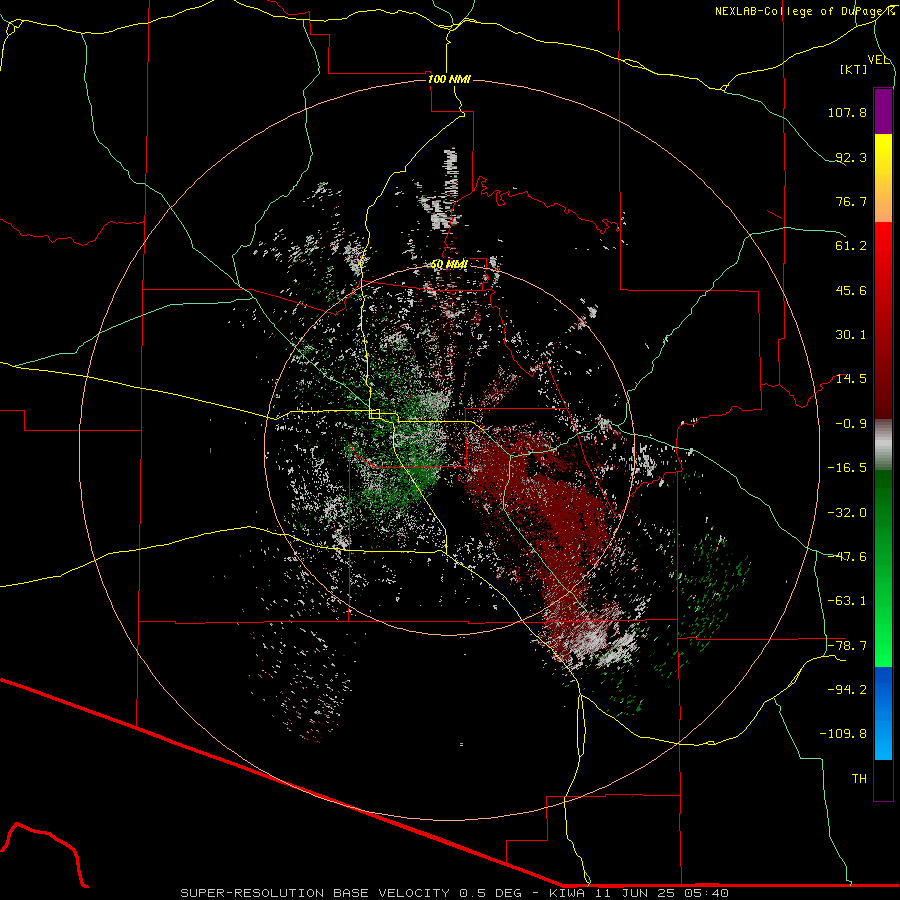The width and height of the screenshot is (900, 900).
Task: Click the gray near-zero segment of the color bar
Action: click(x=883, y=445)
